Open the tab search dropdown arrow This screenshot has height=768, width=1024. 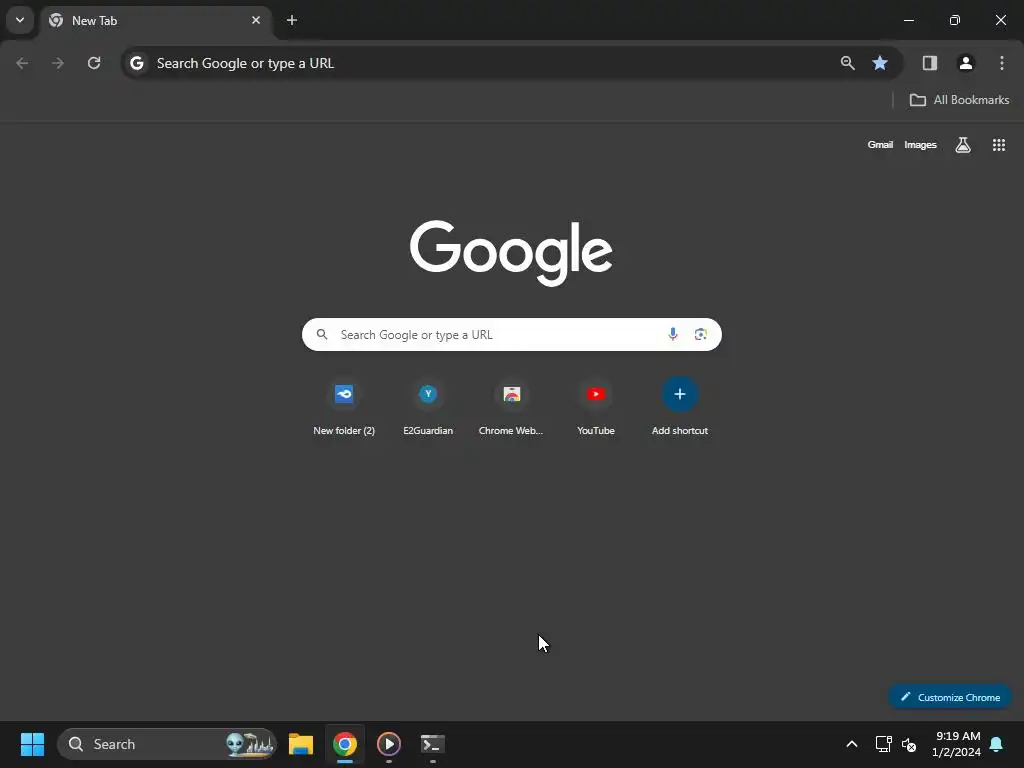[x=20, y=20]
